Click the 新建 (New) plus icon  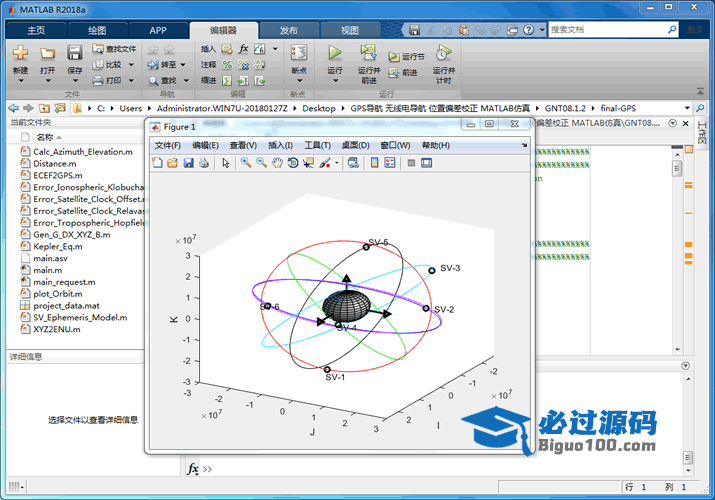coord(20,52)
